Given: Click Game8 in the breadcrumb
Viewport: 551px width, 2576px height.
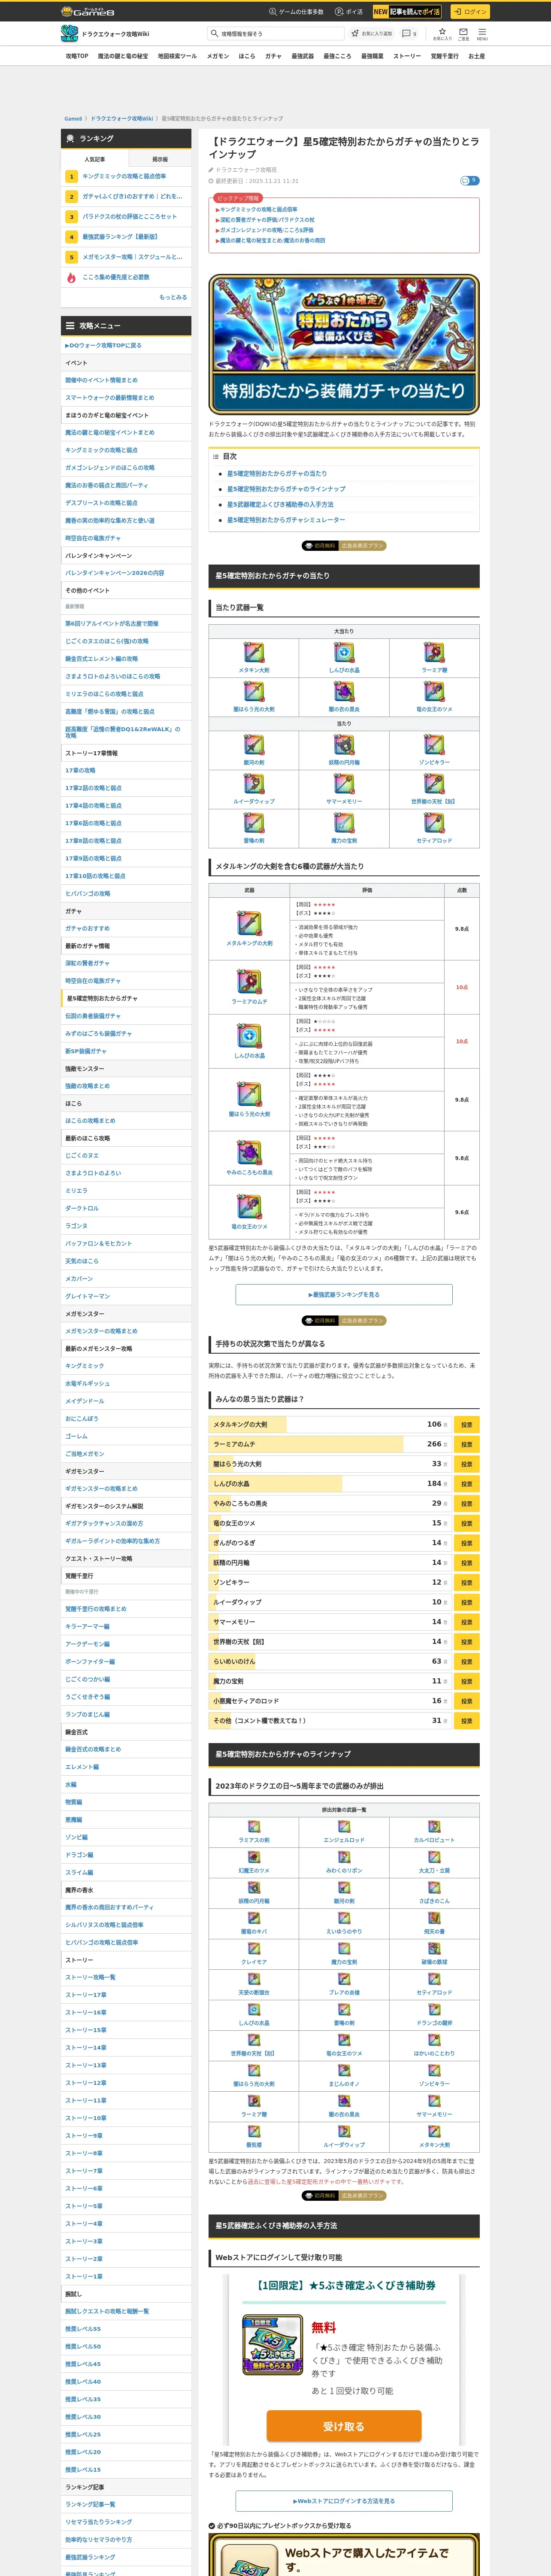Looking at the screenshot, I should pos(73,118).
